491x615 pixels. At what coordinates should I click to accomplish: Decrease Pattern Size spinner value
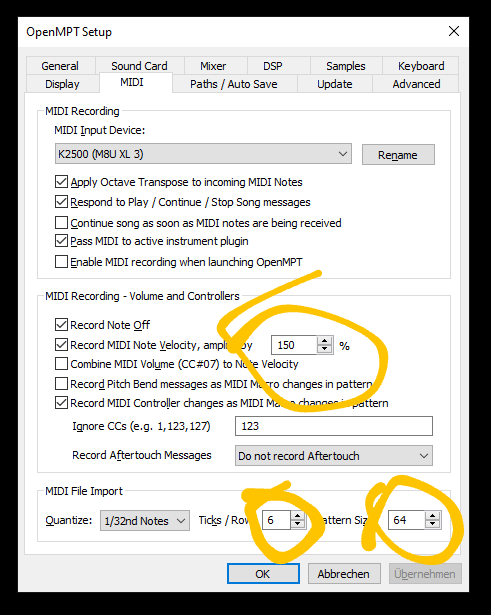click(432, 524)
